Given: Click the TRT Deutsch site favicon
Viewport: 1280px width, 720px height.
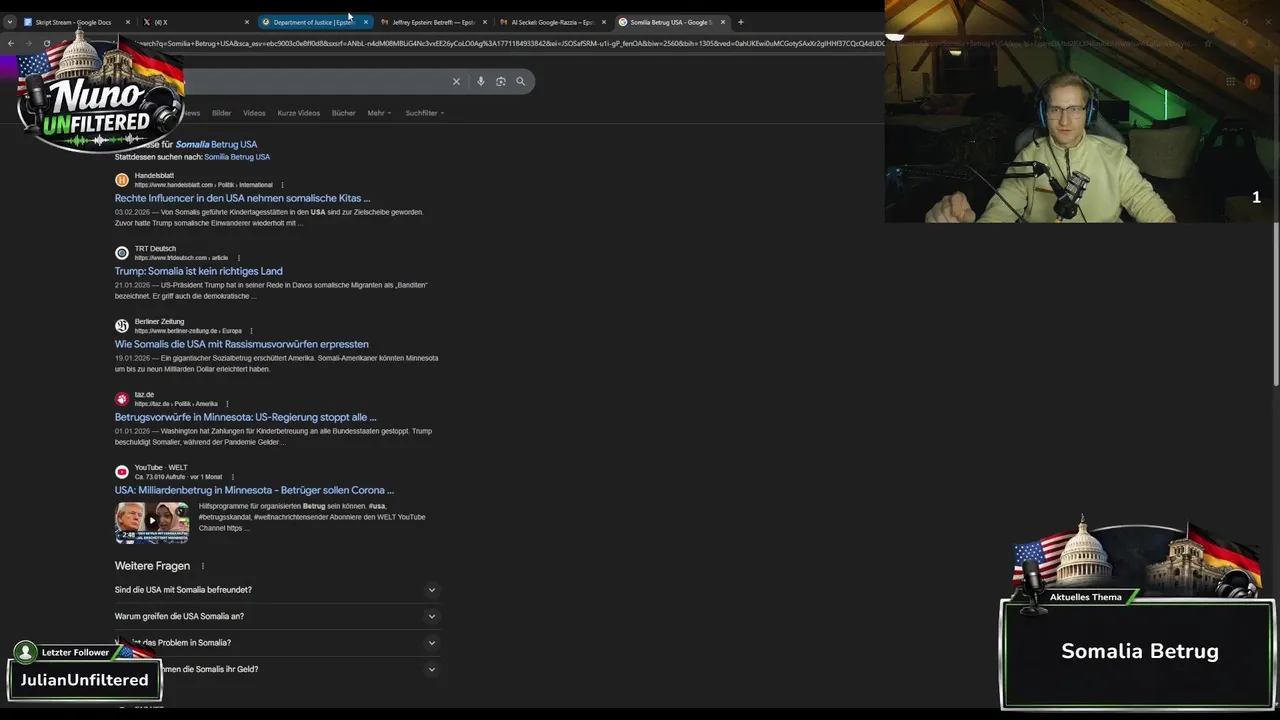Looking at the screenshot, I should 122,253.
